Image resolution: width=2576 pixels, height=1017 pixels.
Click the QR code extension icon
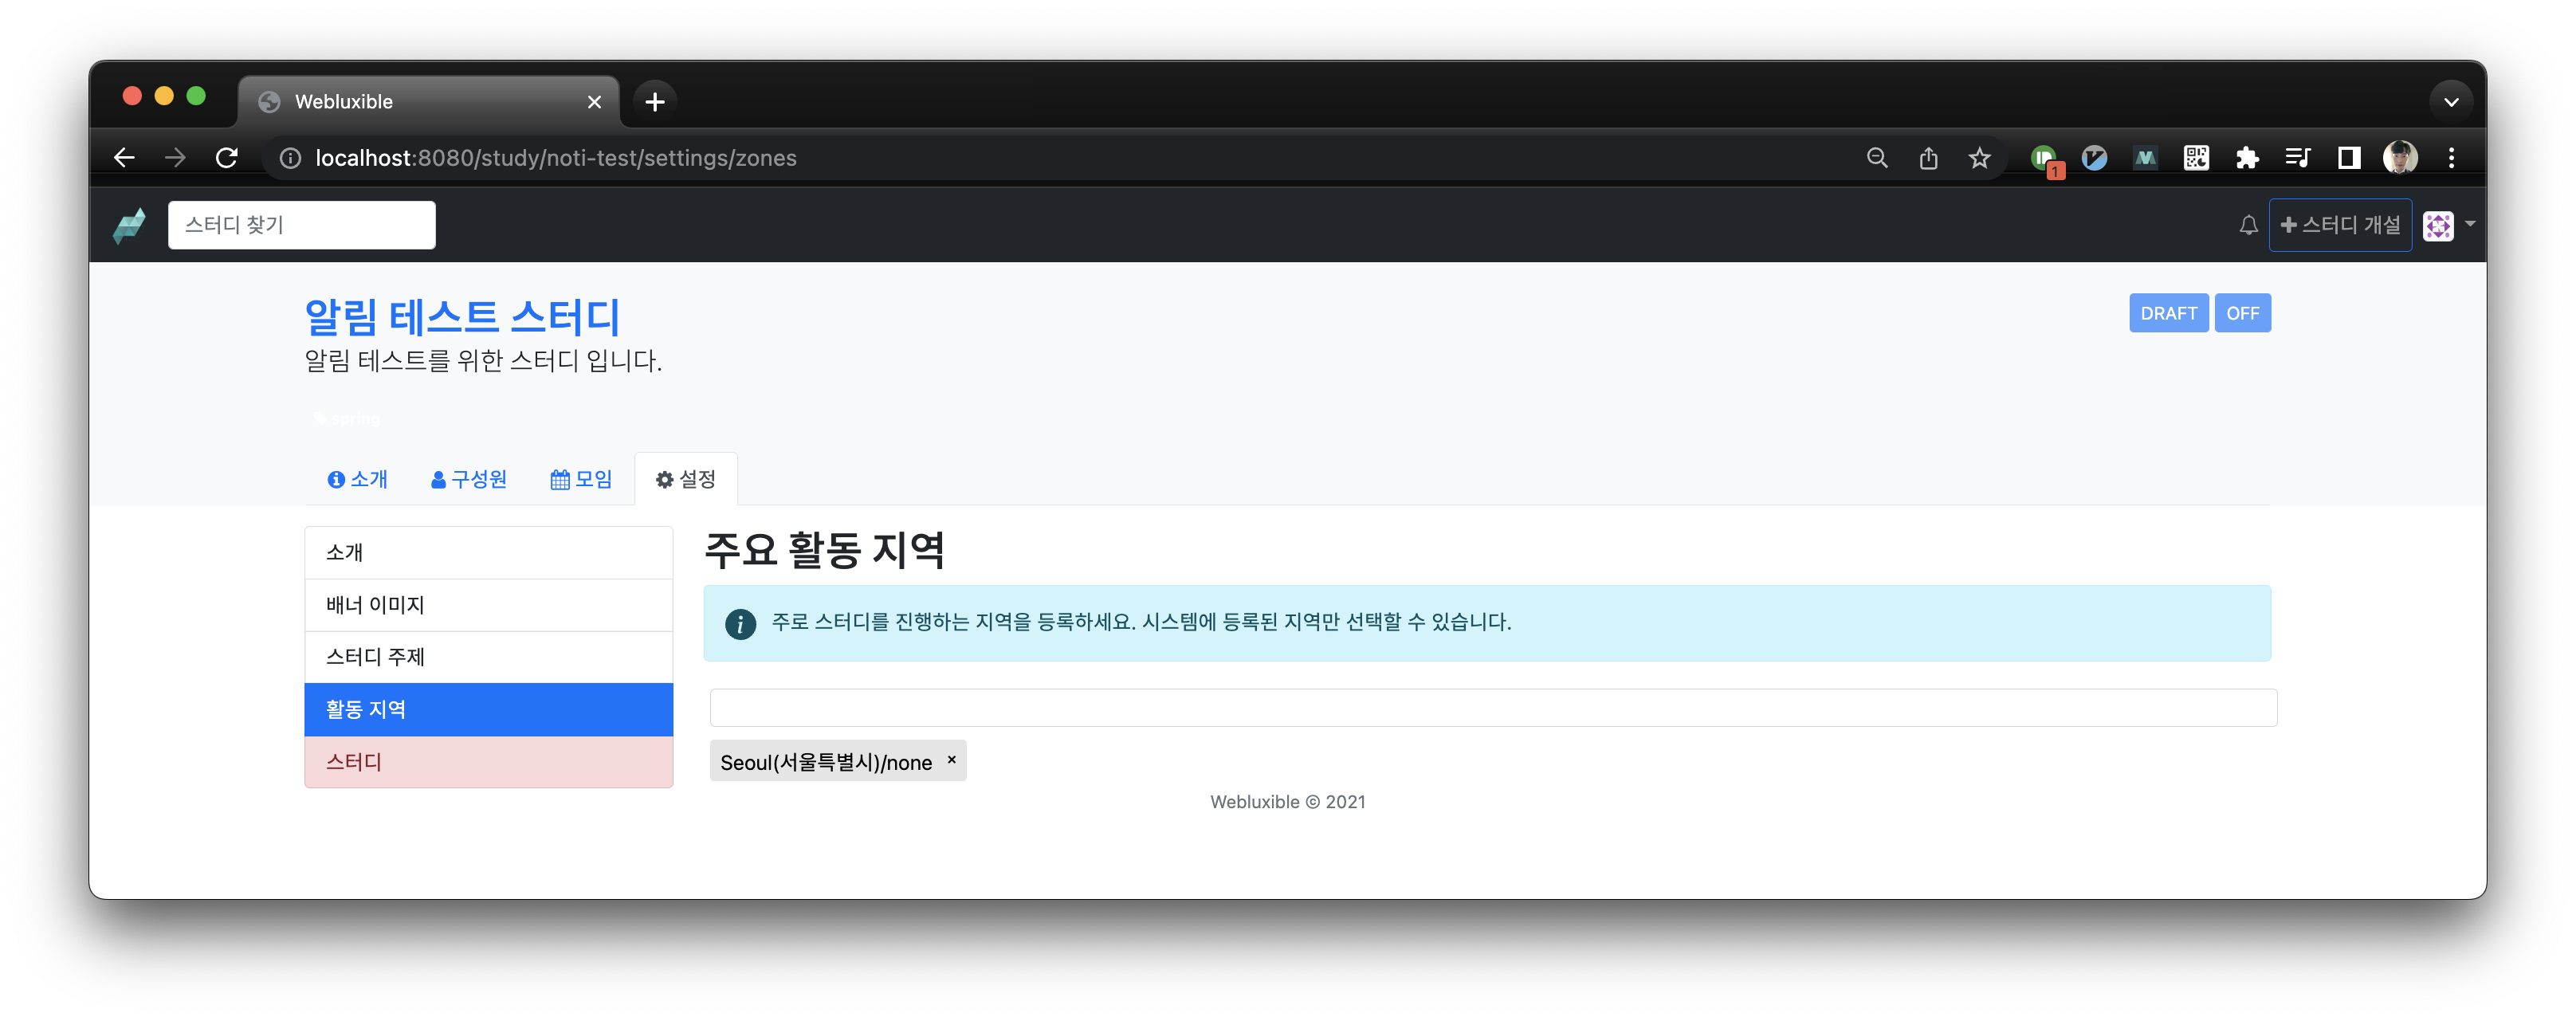click(x=2196, y=158)
